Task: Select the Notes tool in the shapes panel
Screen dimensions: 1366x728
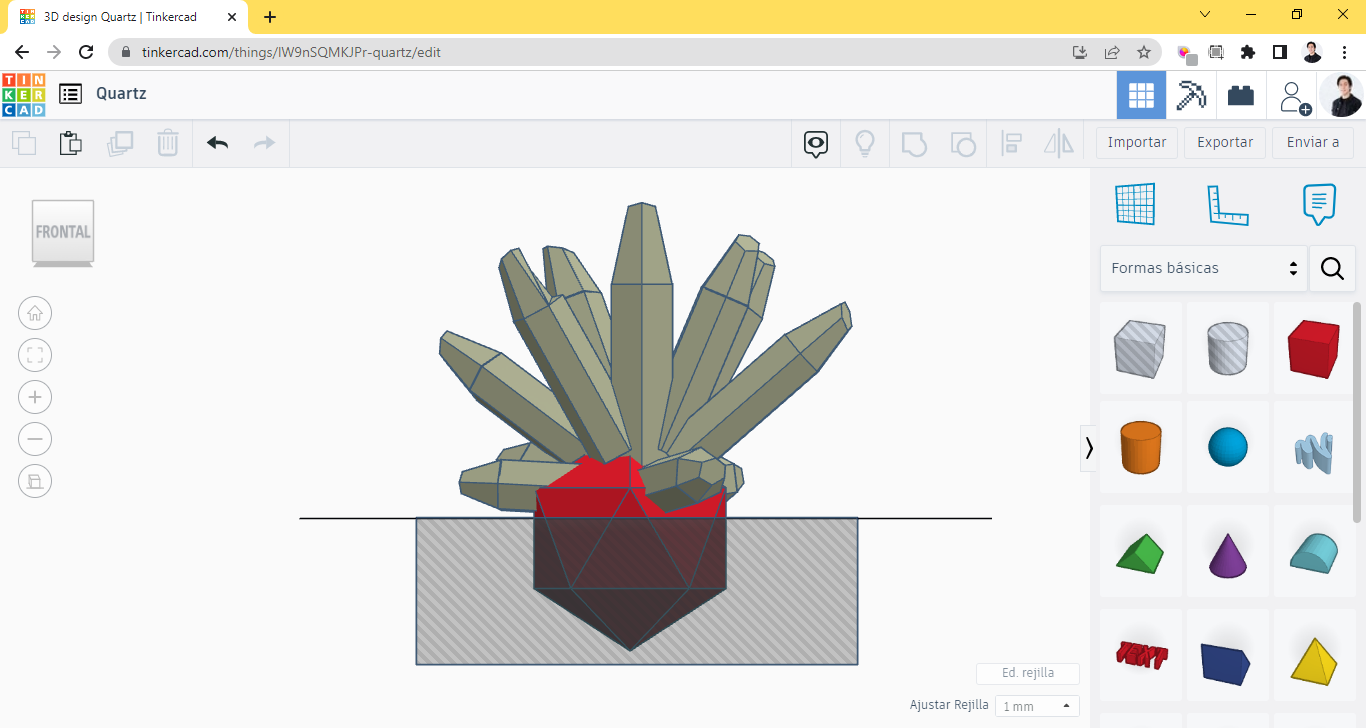Action: (1320, 204)
